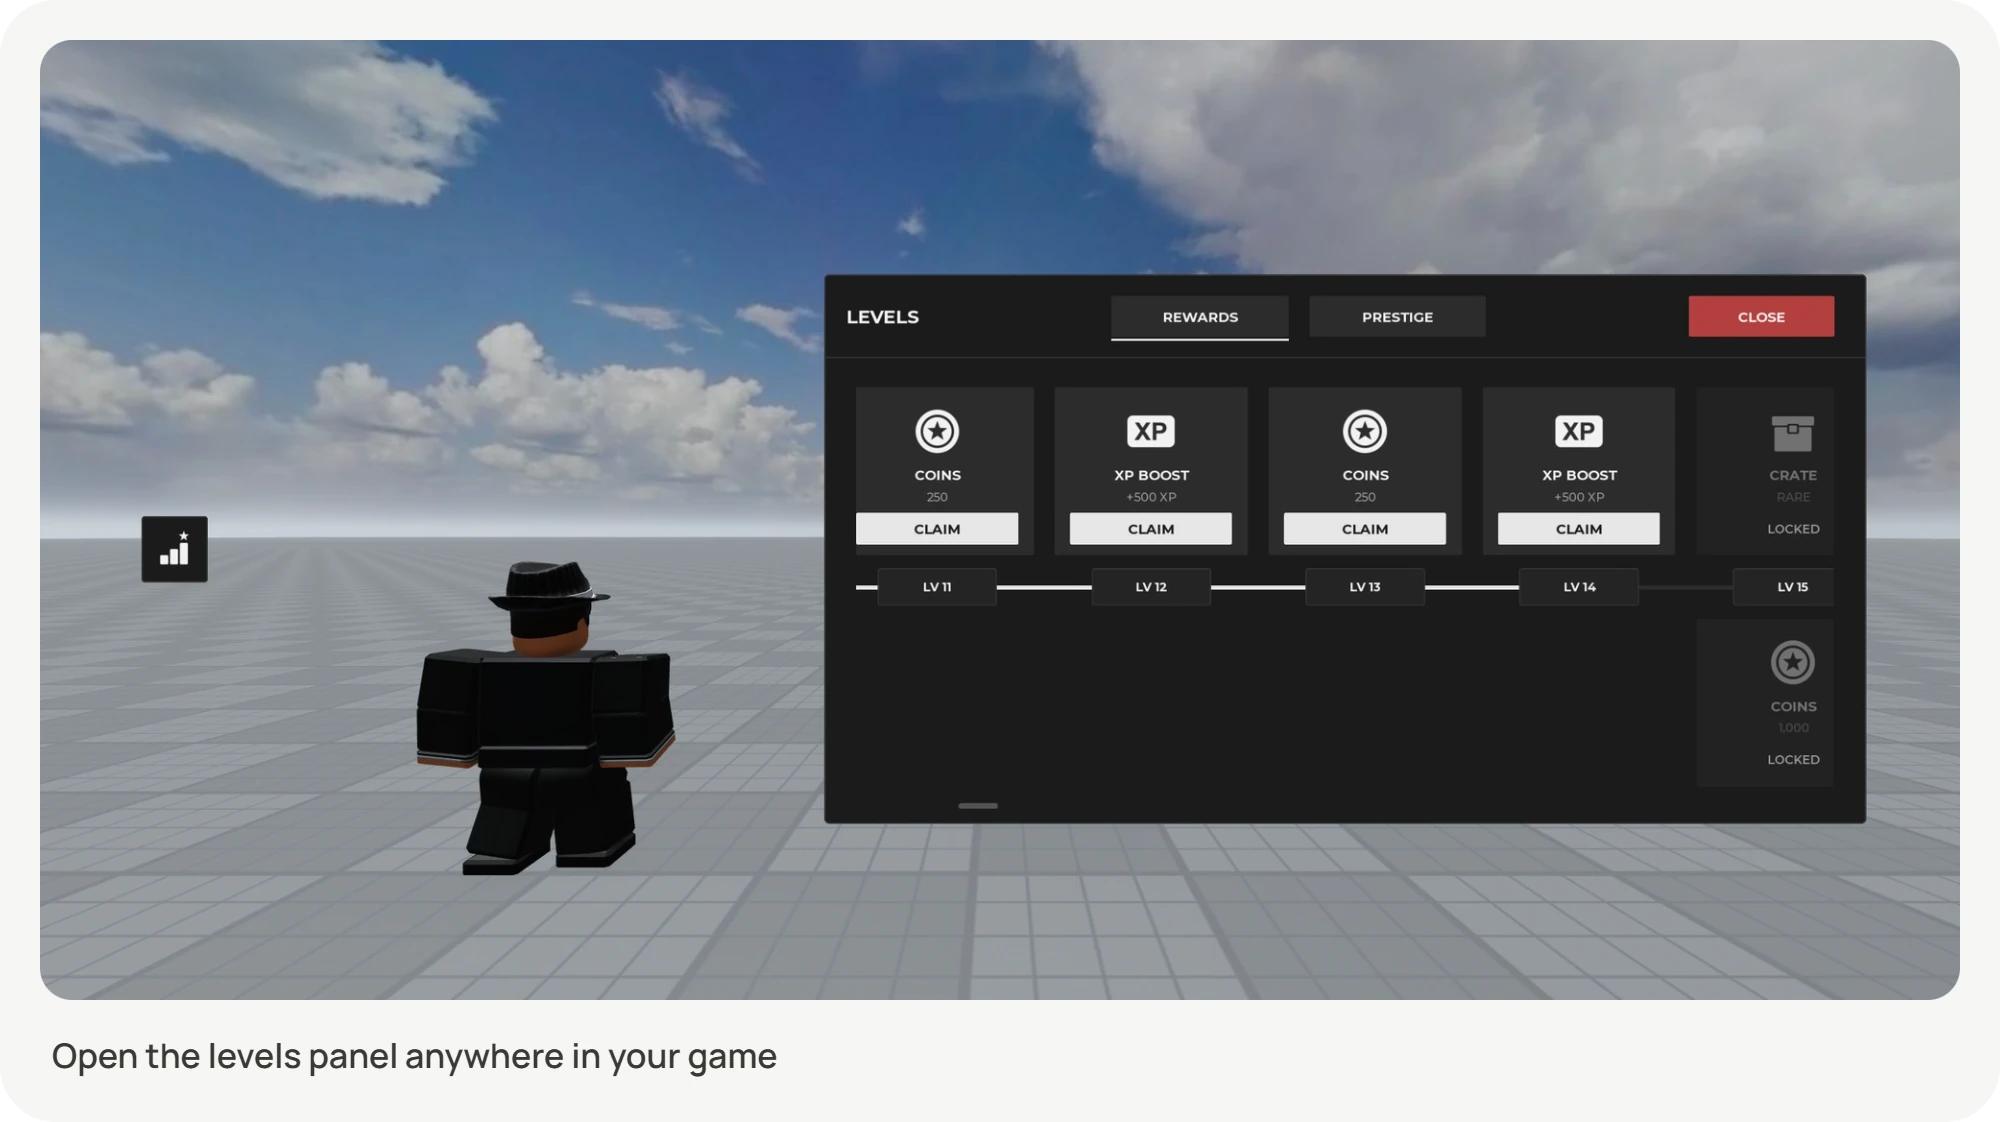Click the LOCKED label under Crate
The image size is (2000, 1122).
pos(1793,529)
